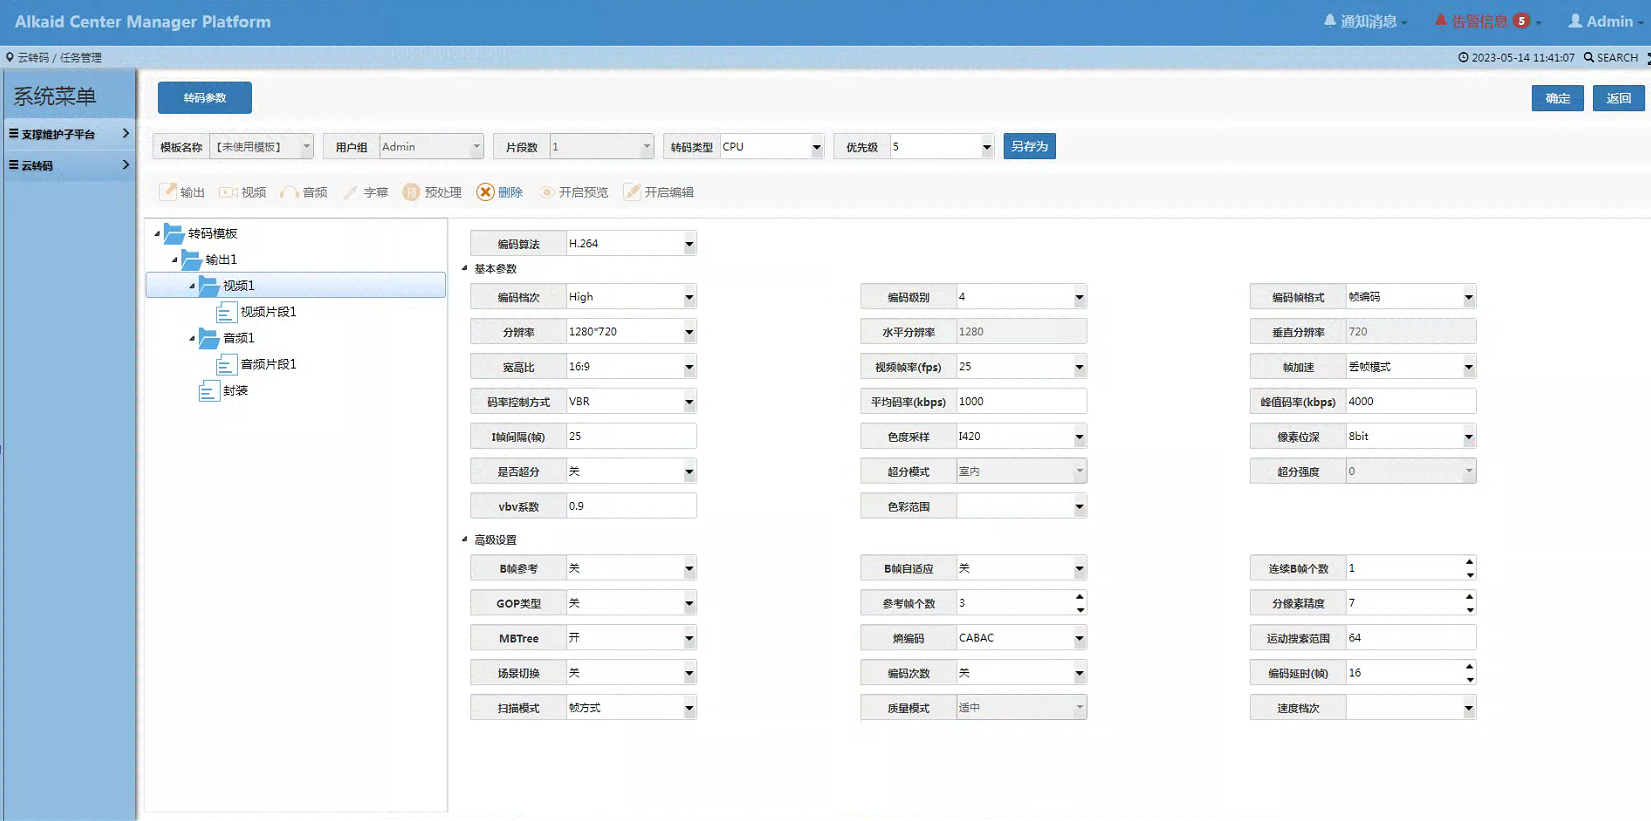This screenshot has height=821, width=1651.
Task: Collapse the 高级设置 section
Action: (465, 539)
